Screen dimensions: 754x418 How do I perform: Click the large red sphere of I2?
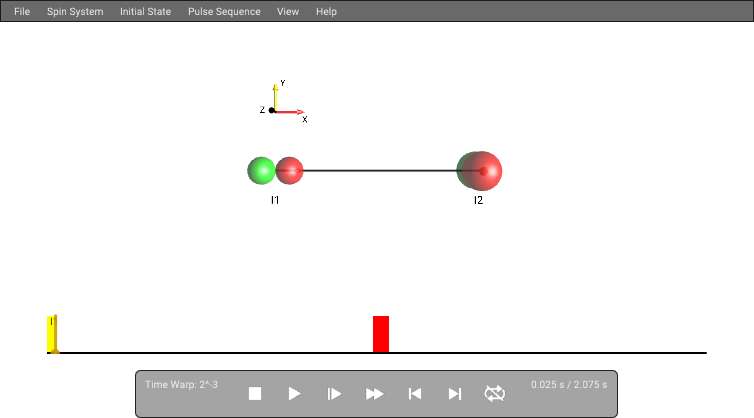tap(482, 171)
